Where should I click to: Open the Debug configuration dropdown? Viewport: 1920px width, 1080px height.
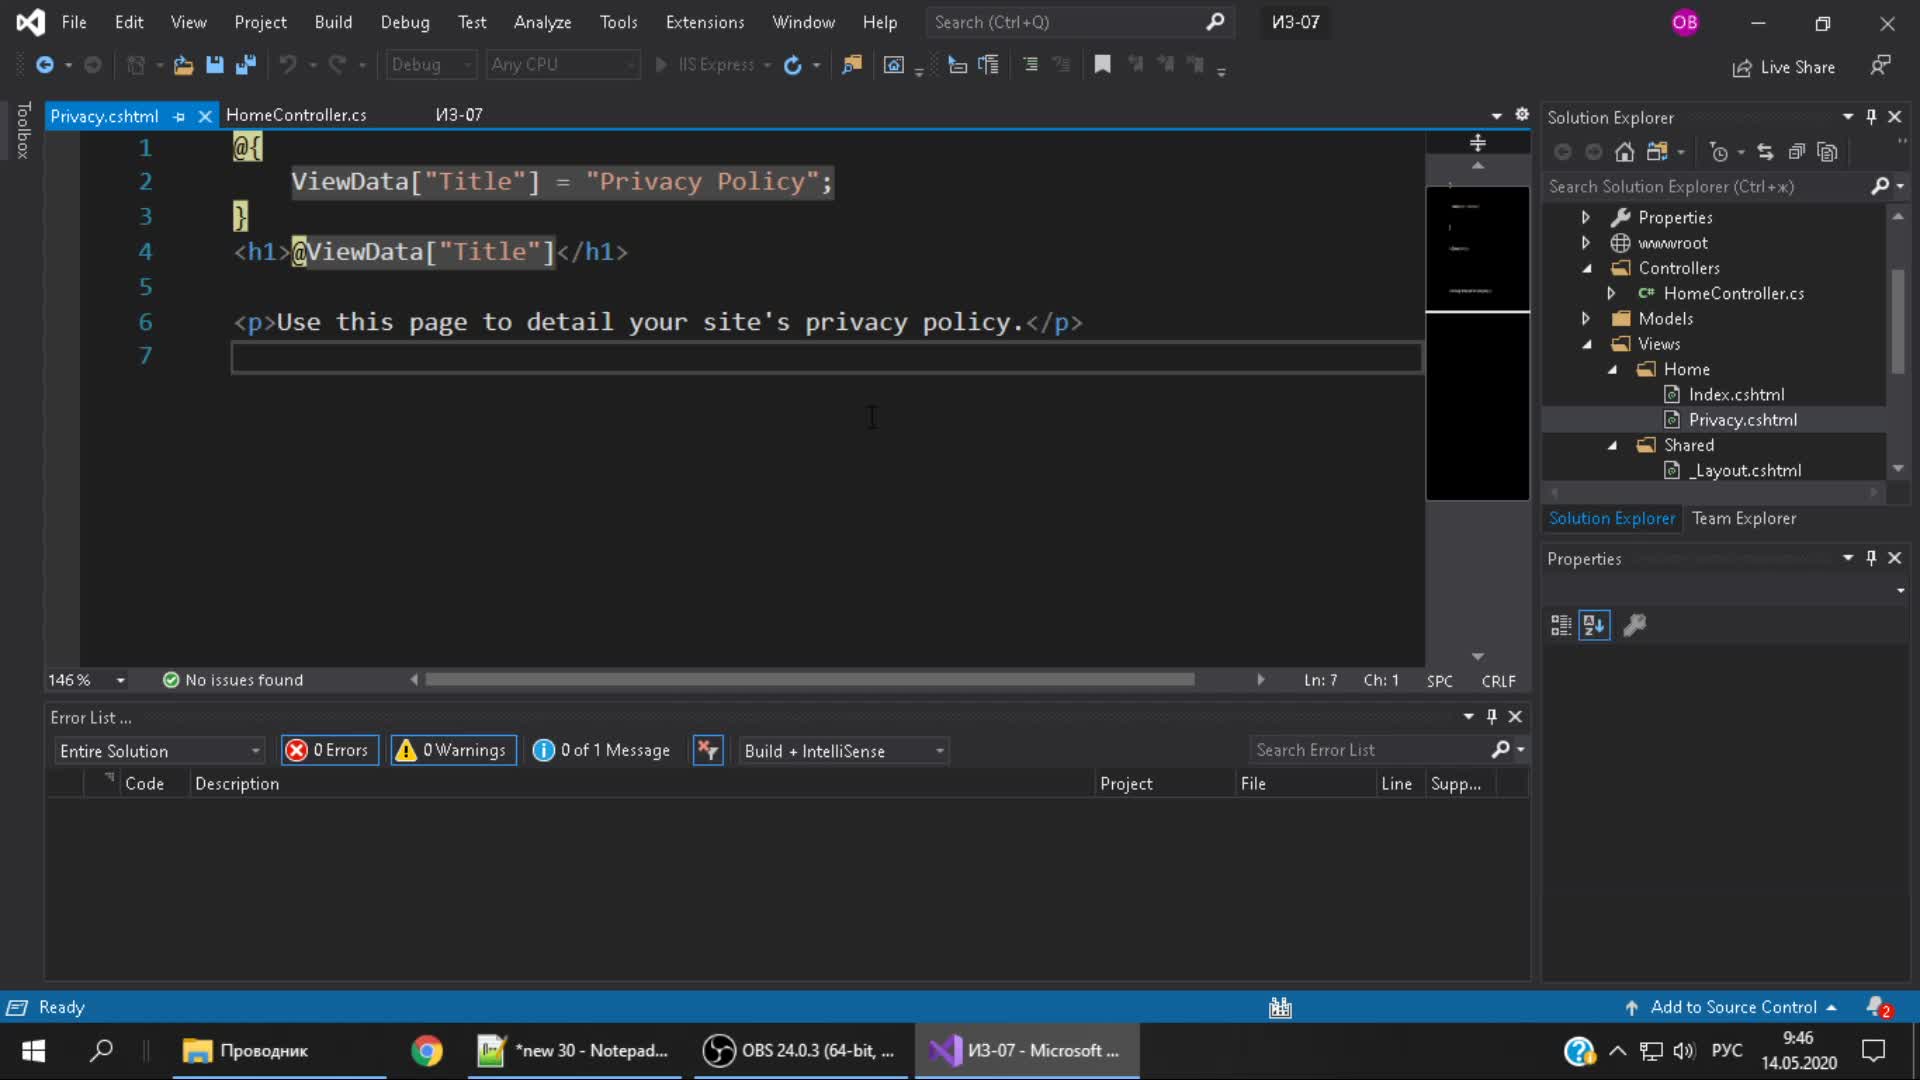(431, 65)
